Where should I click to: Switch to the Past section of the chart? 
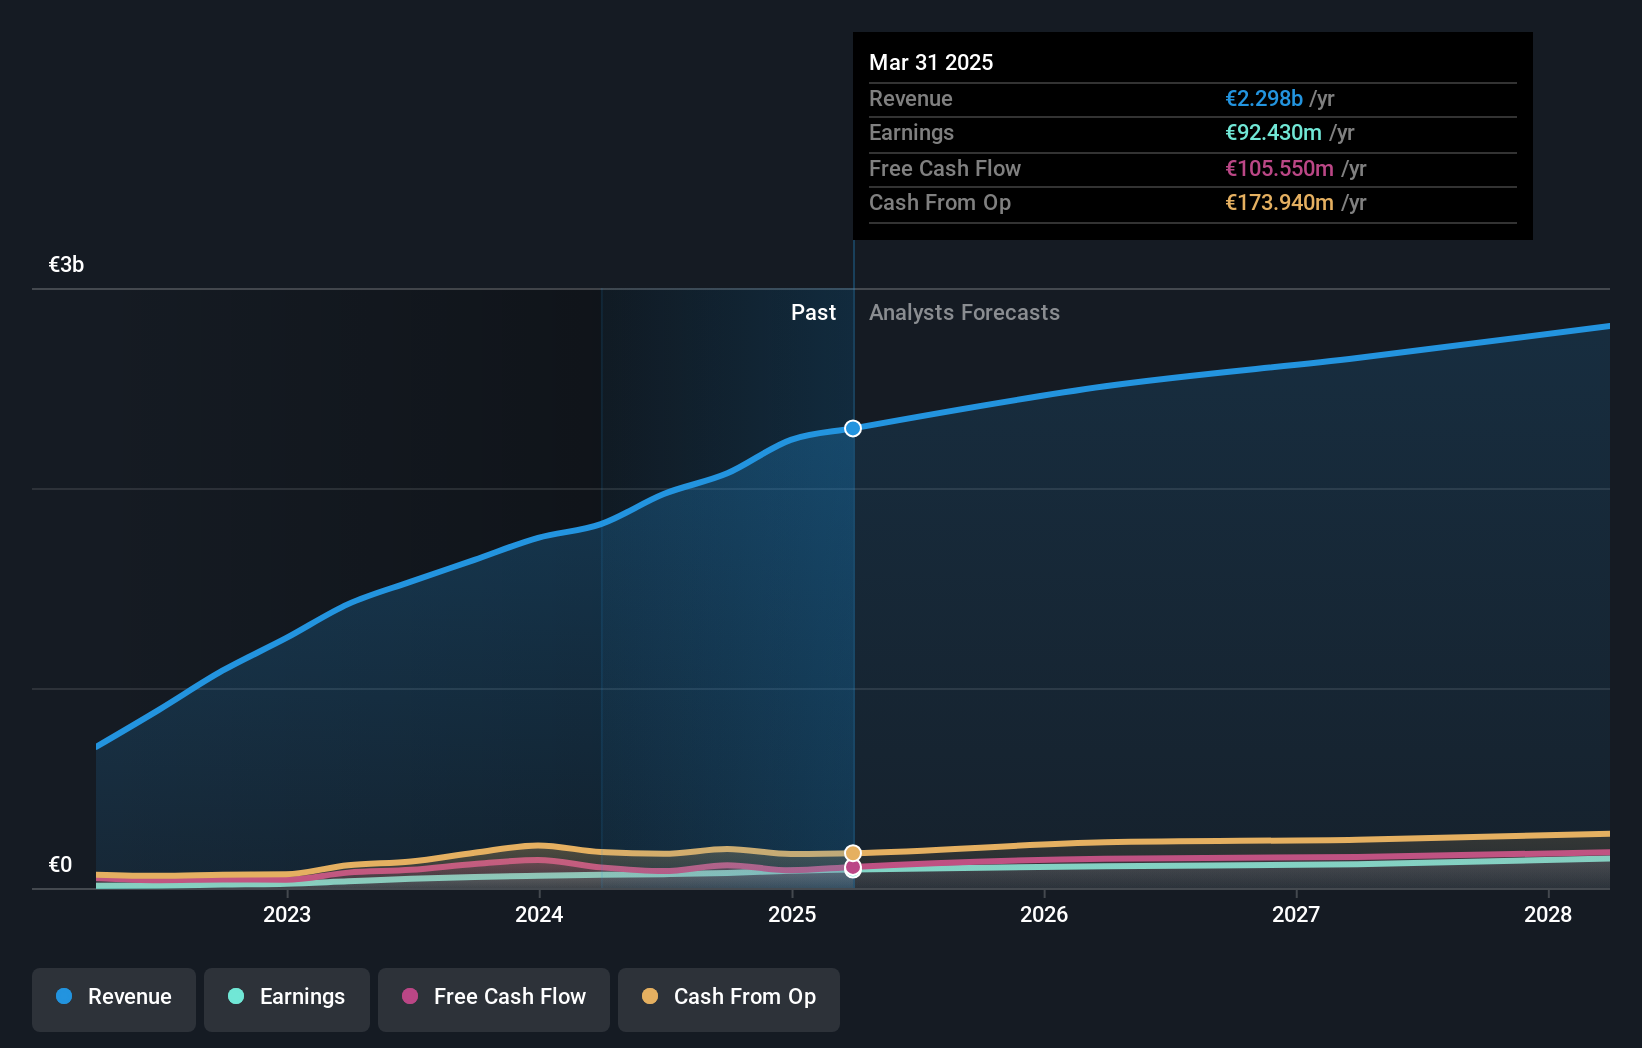coord(813,312)
